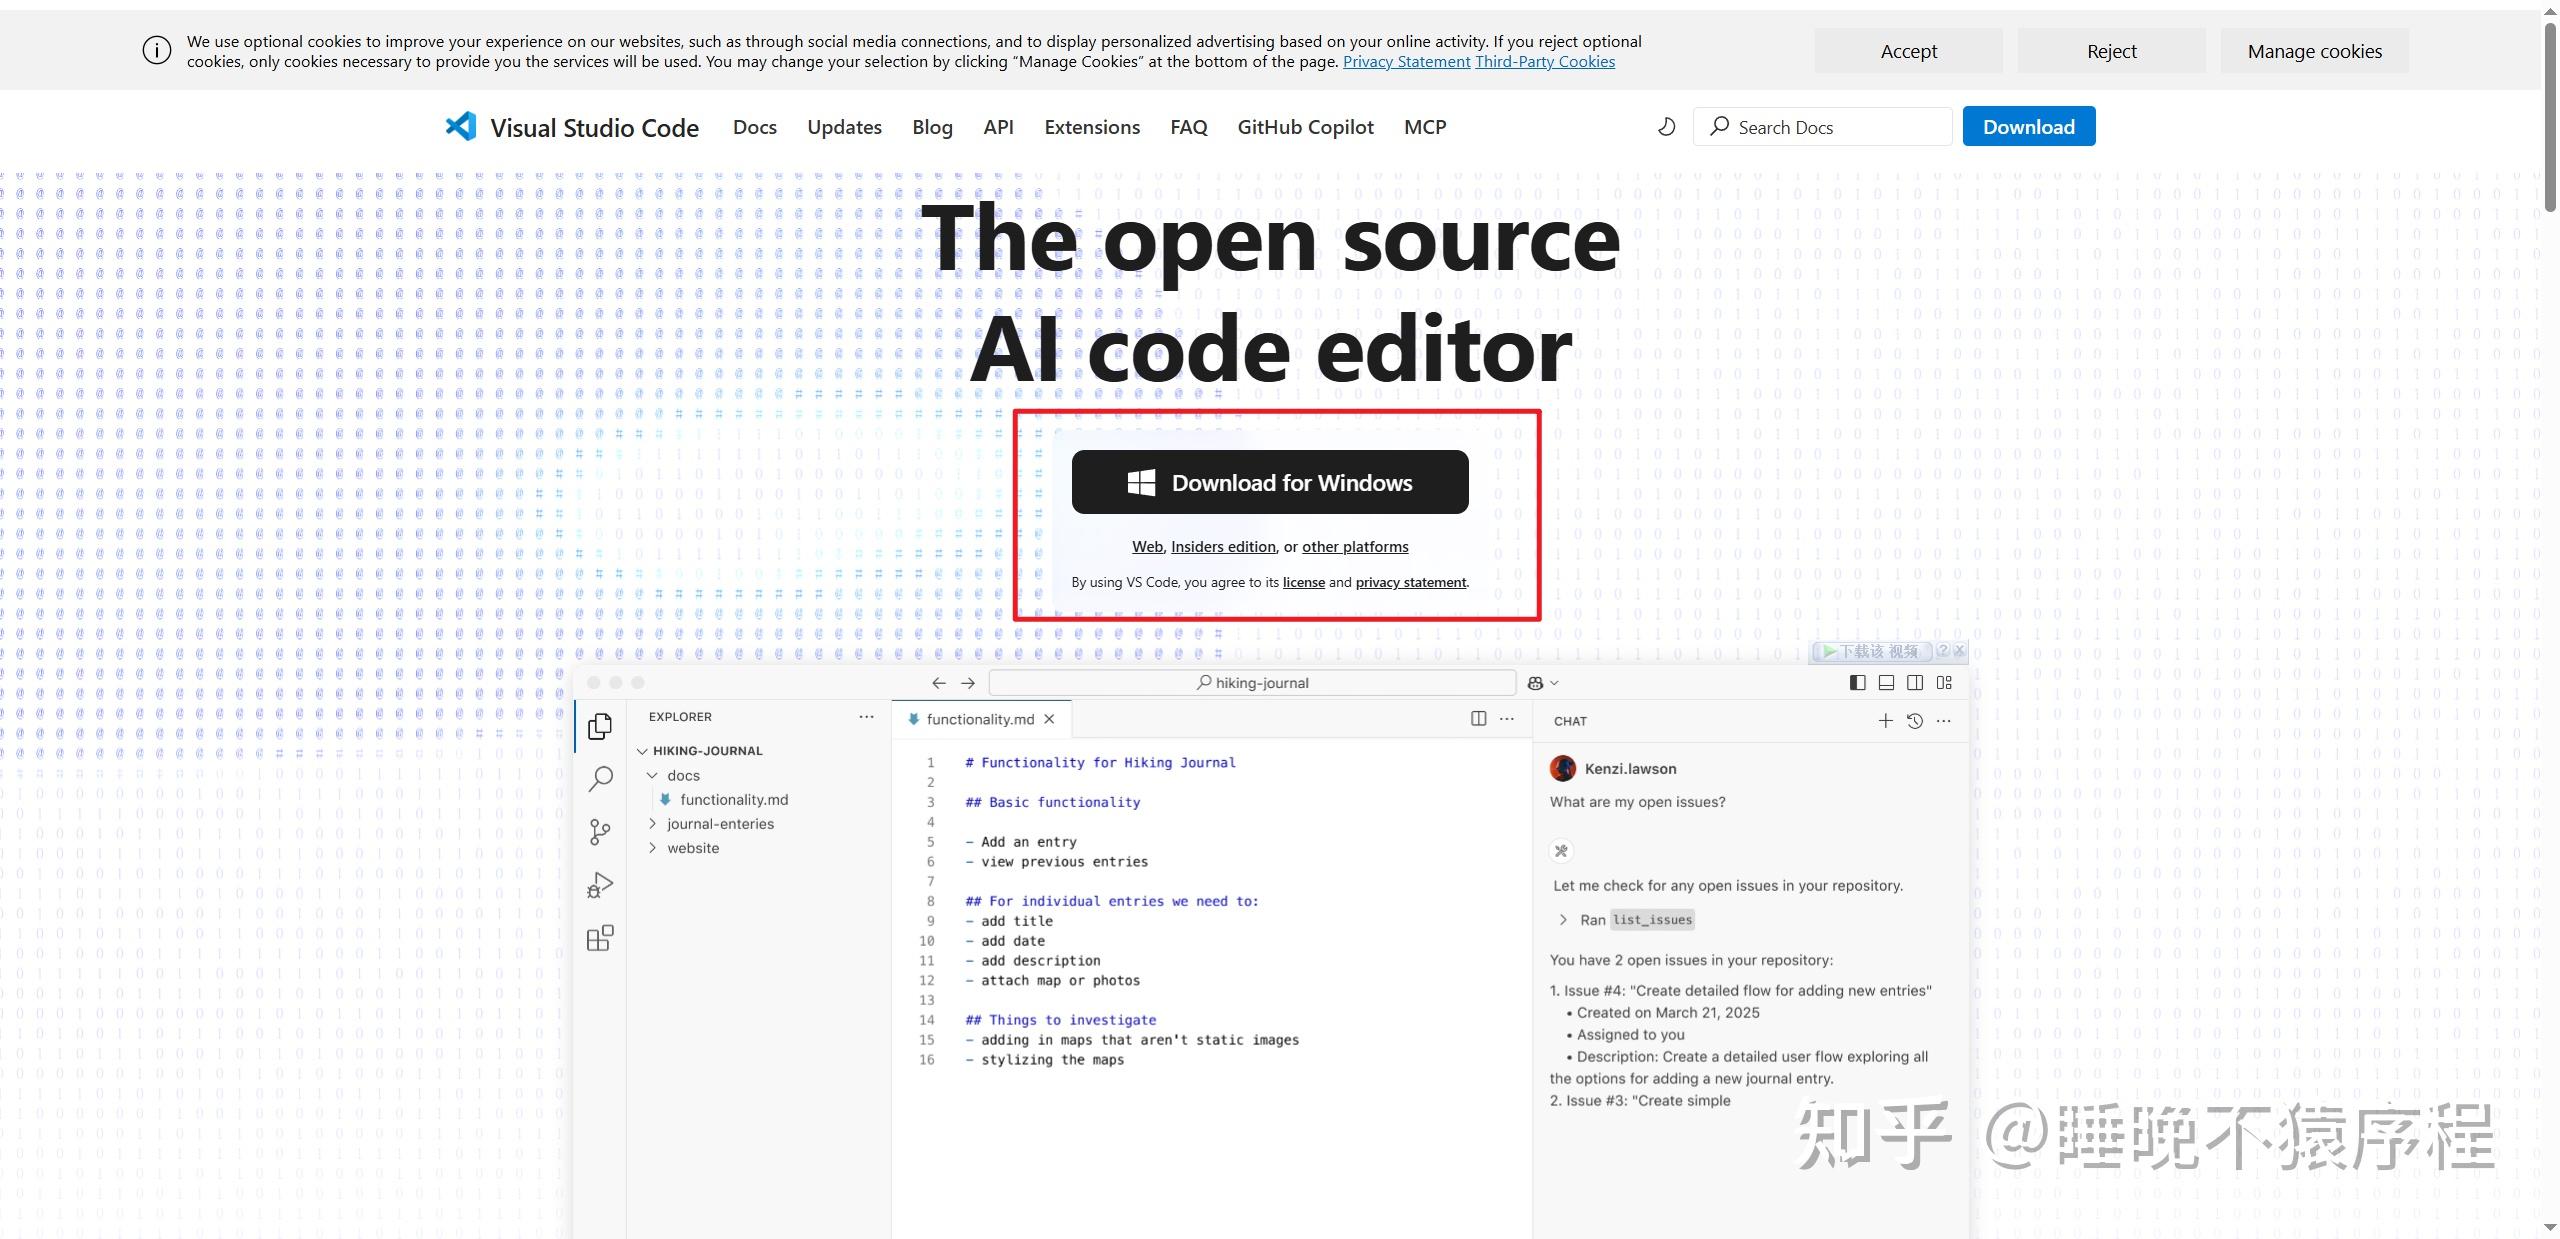Open the Extensions menu in the navigation bar
This screenshot has height=1239, width=2560.
click(x=1092, y=127)
